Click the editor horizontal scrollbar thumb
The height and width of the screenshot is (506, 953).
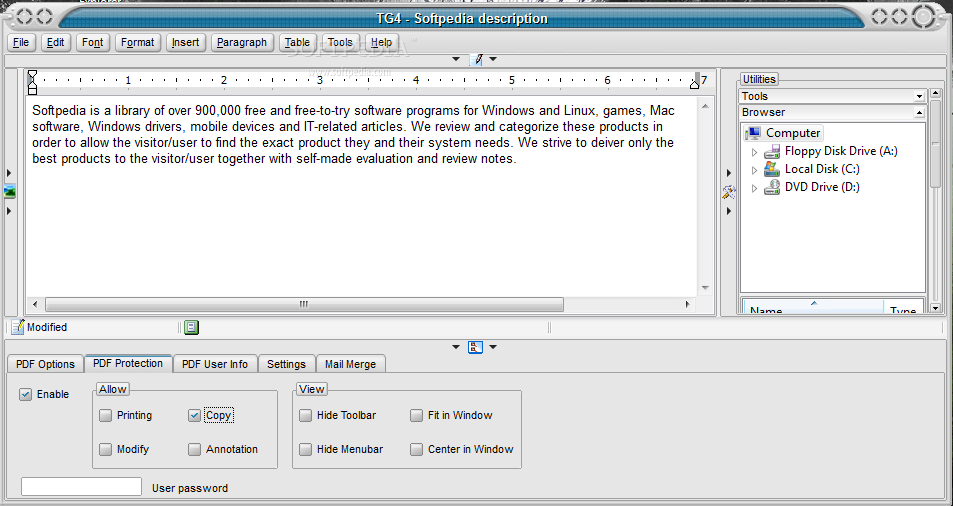pos(304,304)
